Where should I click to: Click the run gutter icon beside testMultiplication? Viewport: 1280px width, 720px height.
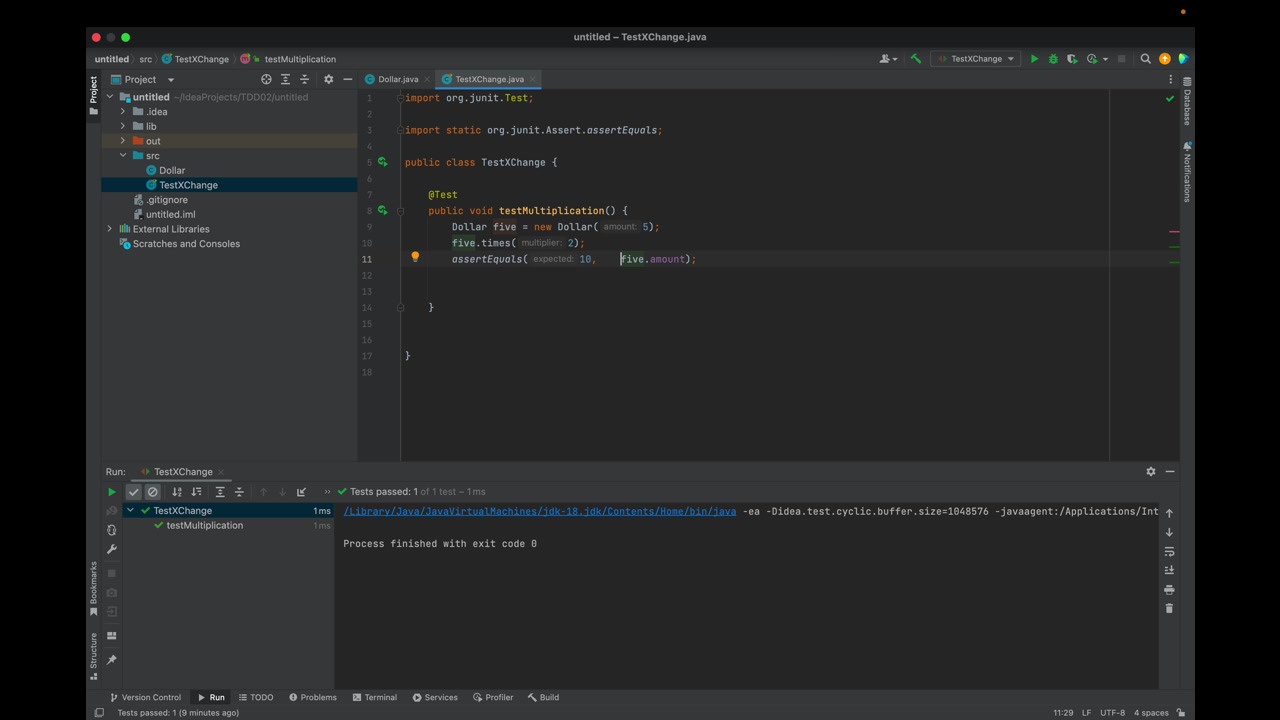click(382, 211)
